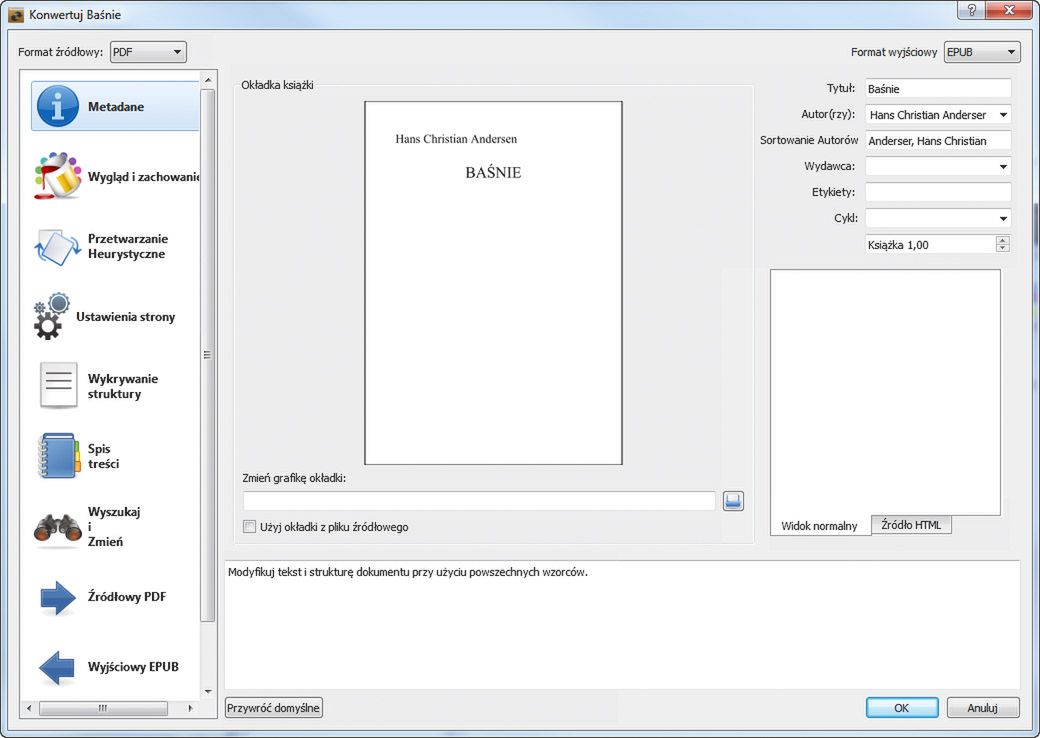Click sidebar horizontal scroll-right arrow
1040x738 pixels.
190,708
